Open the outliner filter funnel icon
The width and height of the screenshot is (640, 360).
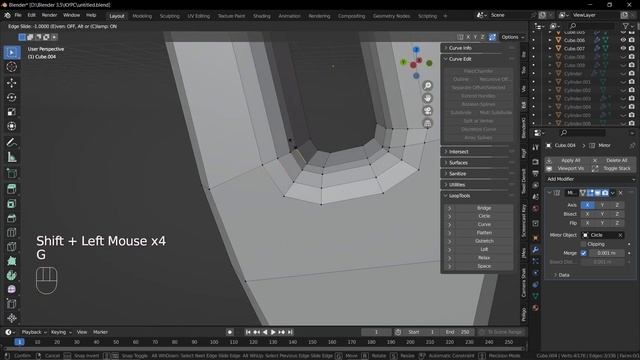tap(626, 26)
